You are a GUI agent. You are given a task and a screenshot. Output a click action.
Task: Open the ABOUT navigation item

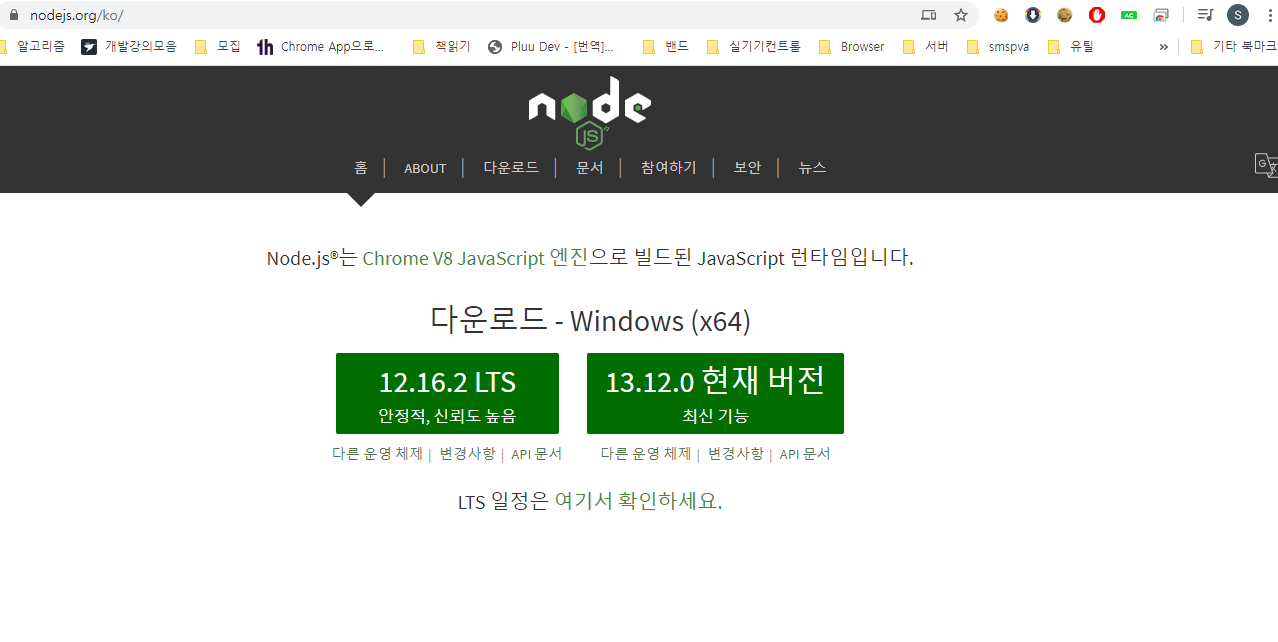coord(425,168)
